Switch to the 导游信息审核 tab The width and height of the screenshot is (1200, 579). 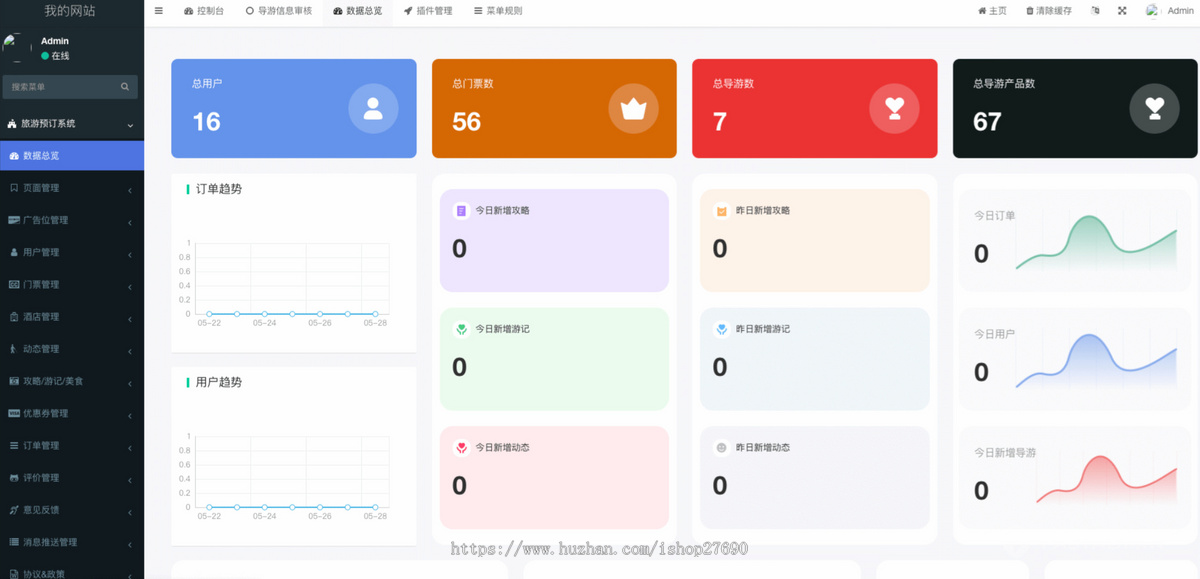tap(279, 11)
